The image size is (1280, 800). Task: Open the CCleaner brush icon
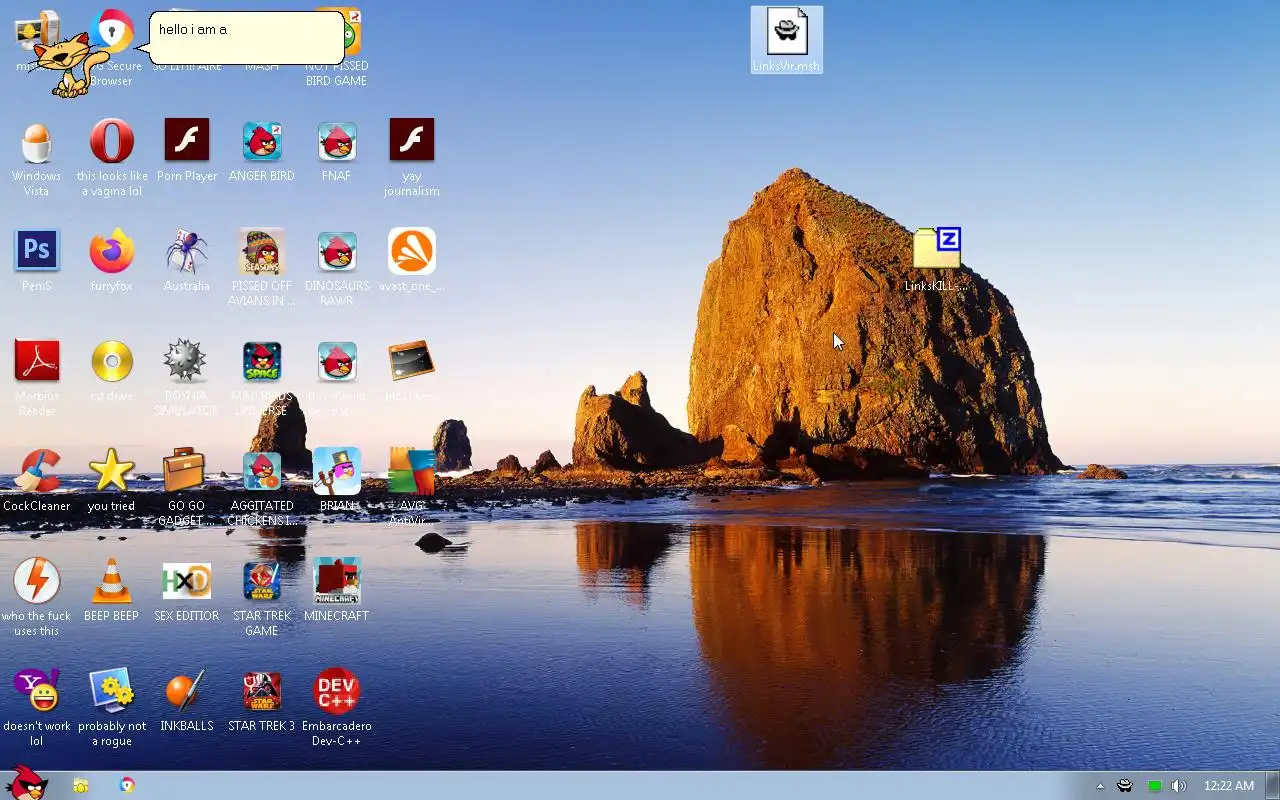(x=37, y=471)
